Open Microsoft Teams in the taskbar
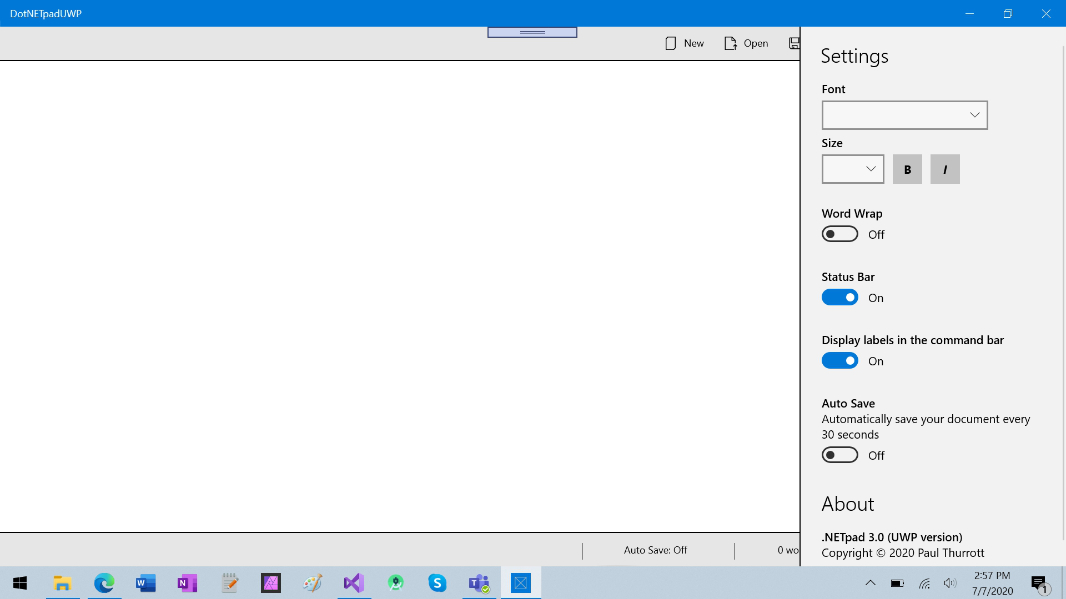 pos(478,583)
